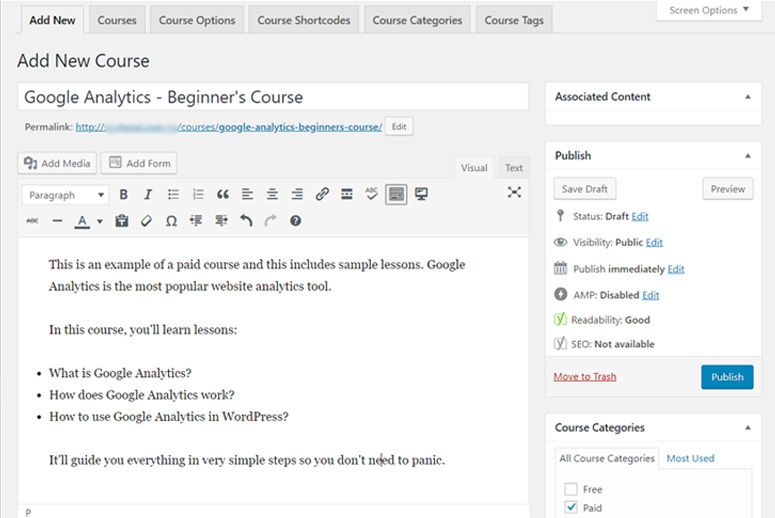Screen dimensions: 775x518
Task: Click the Add Media button
Action: [57, 163]
